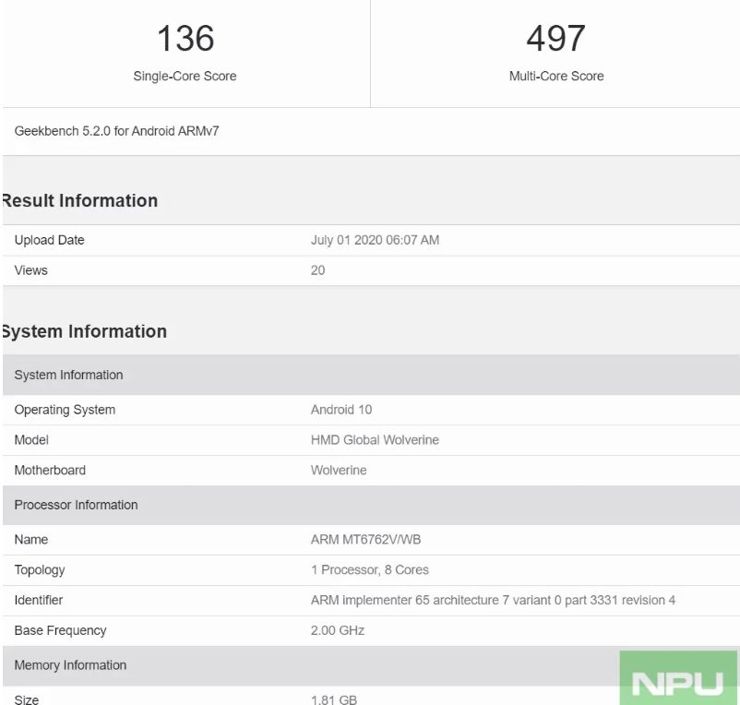Select the Multi-Core Score label
Image resolution: width=740 pixels, height=705 pixels.
tap(556, 76)
